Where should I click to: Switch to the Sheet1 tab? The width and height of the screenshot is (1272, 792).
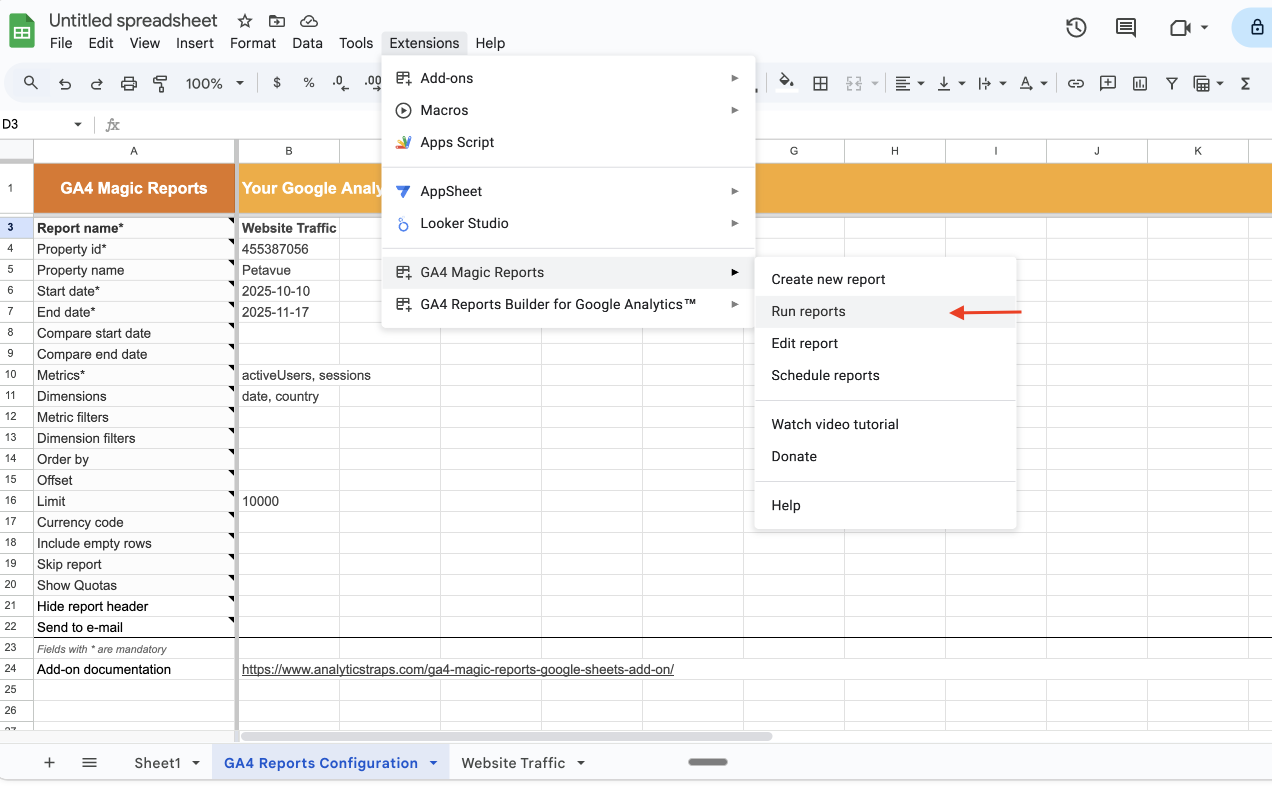(x=158, y=763)
